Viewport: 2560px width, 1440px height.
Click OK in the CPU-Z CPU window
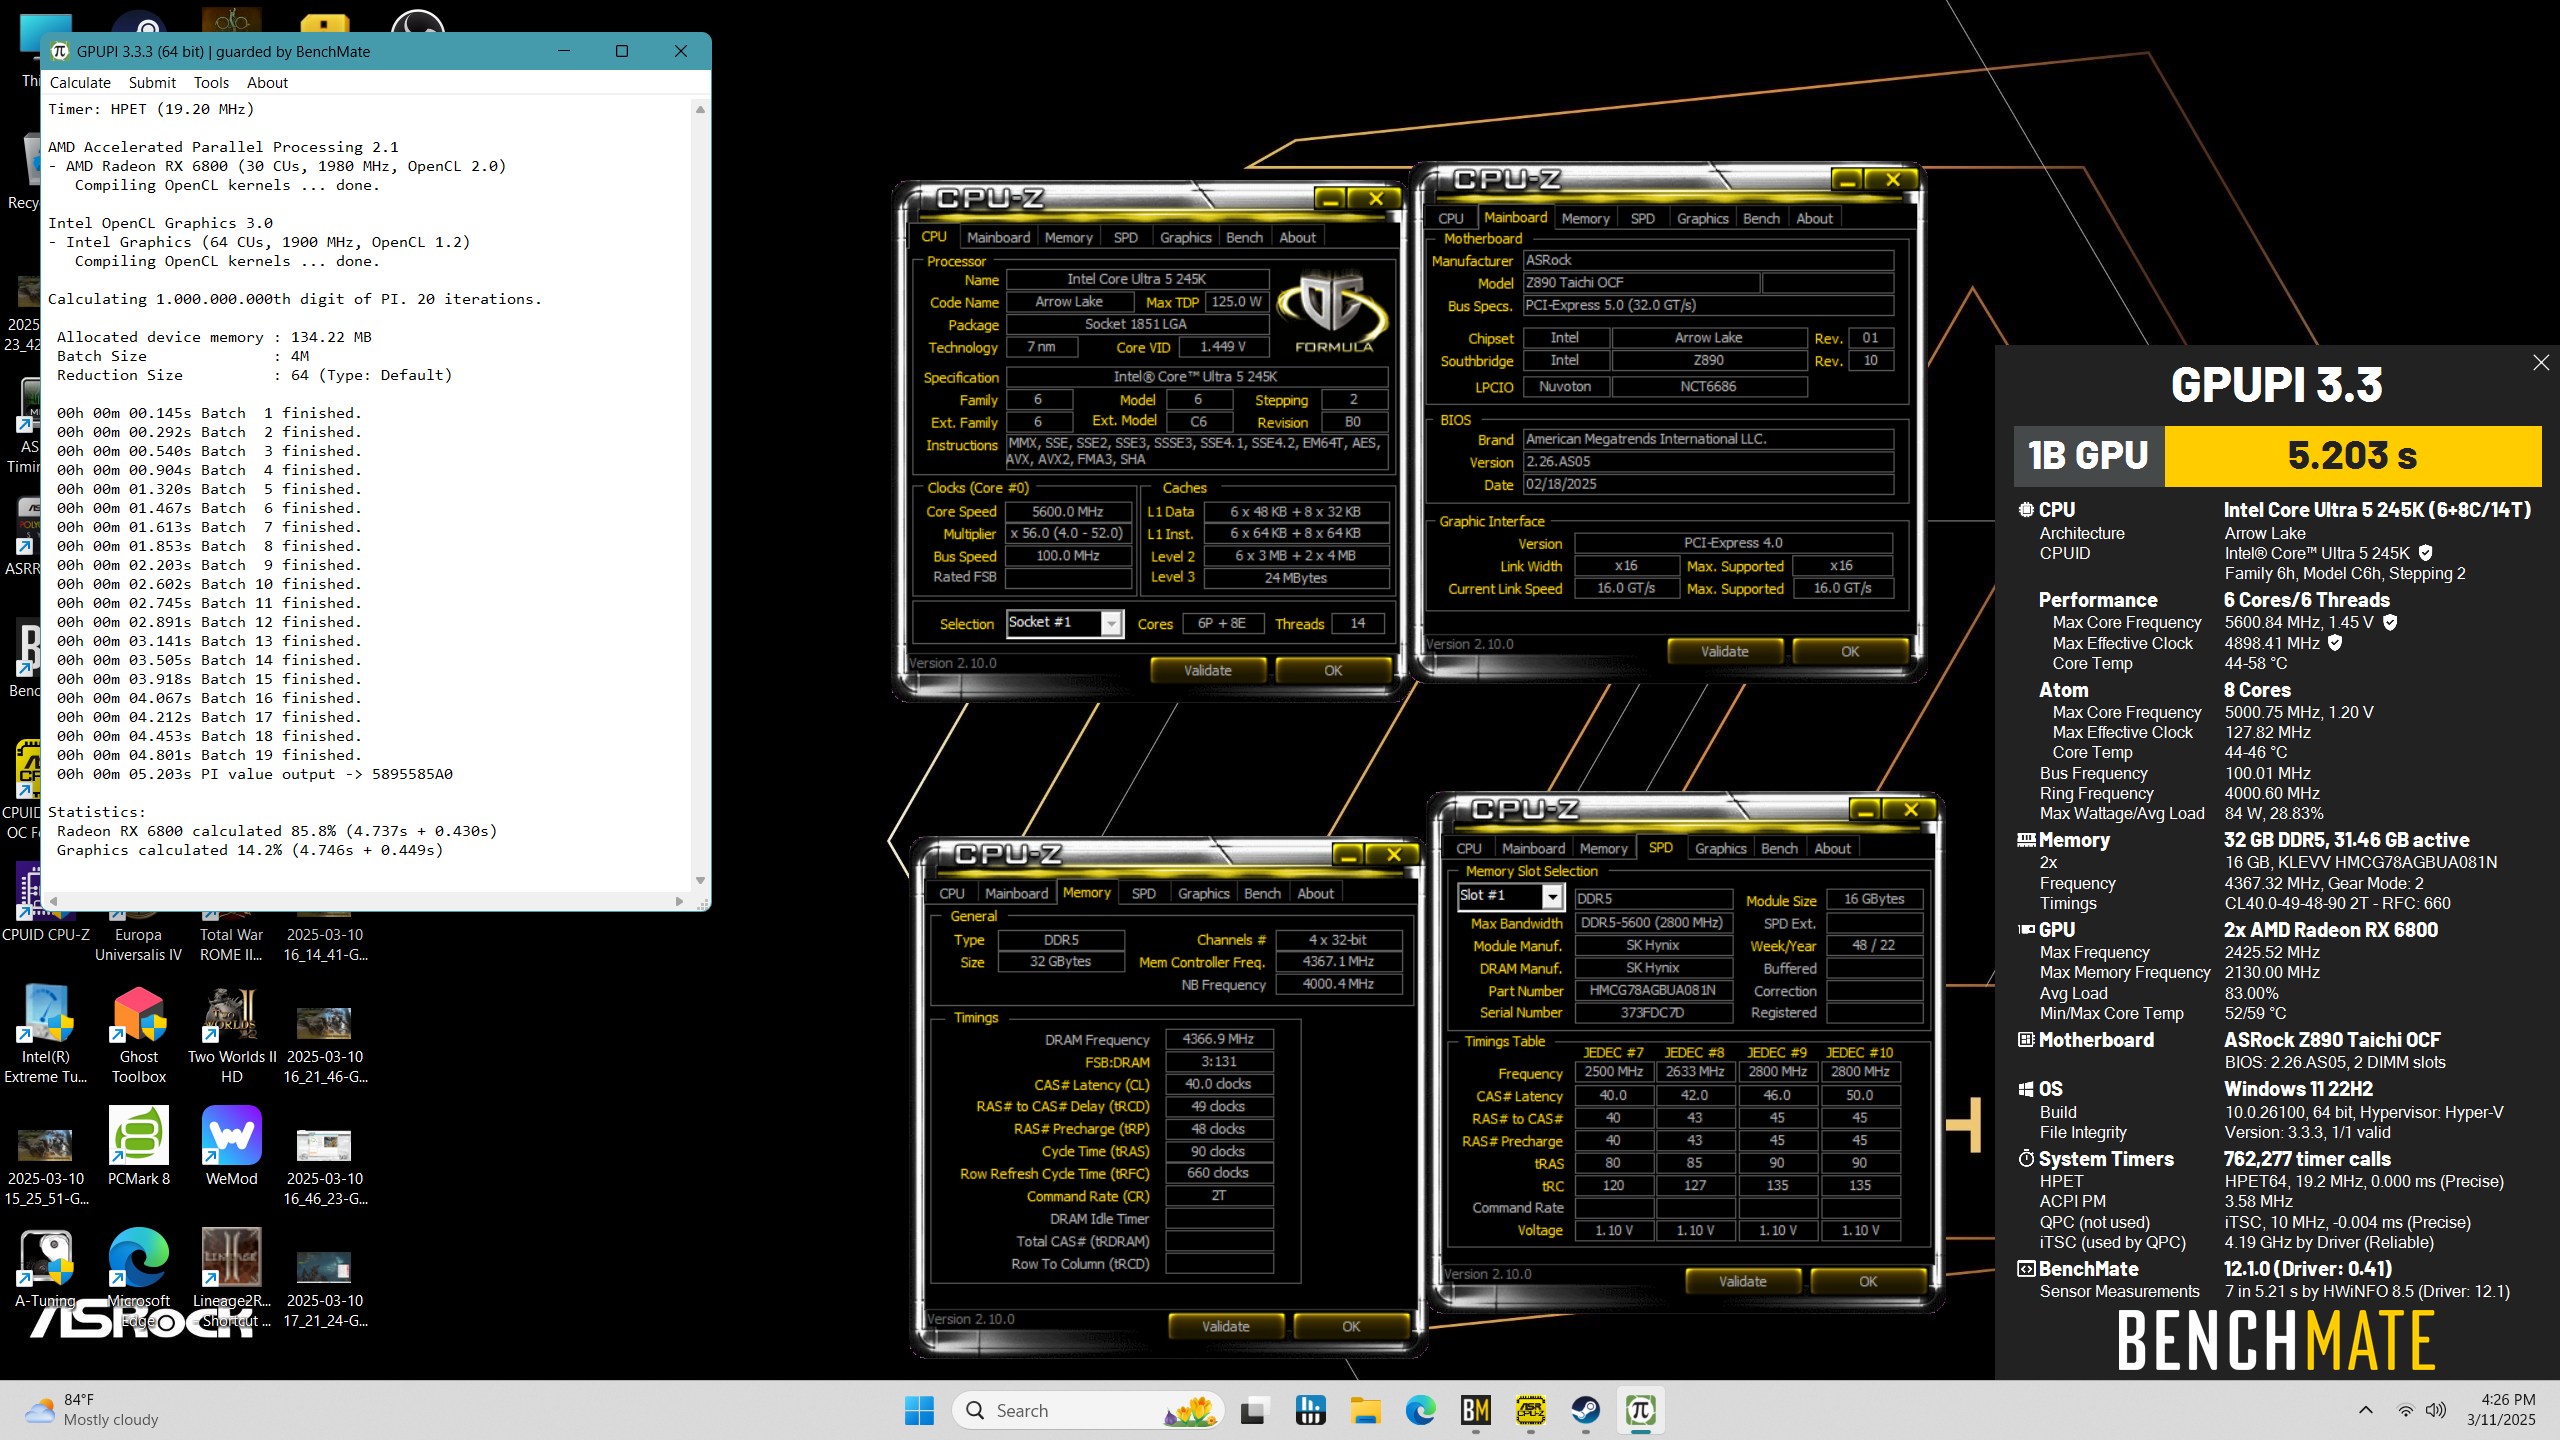(x=1333, y=670)
